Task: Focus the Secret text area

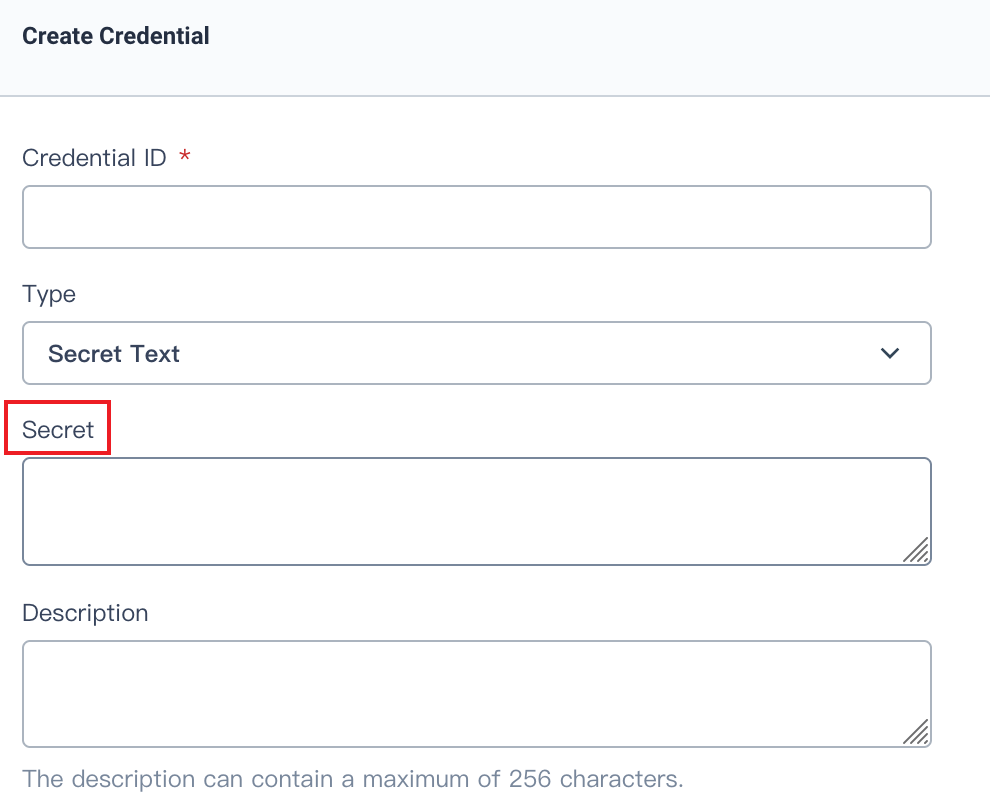Action: 476,510
